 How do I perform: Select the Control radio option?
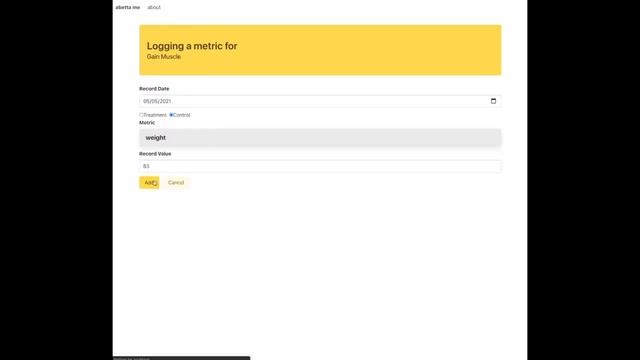click(x=171, y=115)
